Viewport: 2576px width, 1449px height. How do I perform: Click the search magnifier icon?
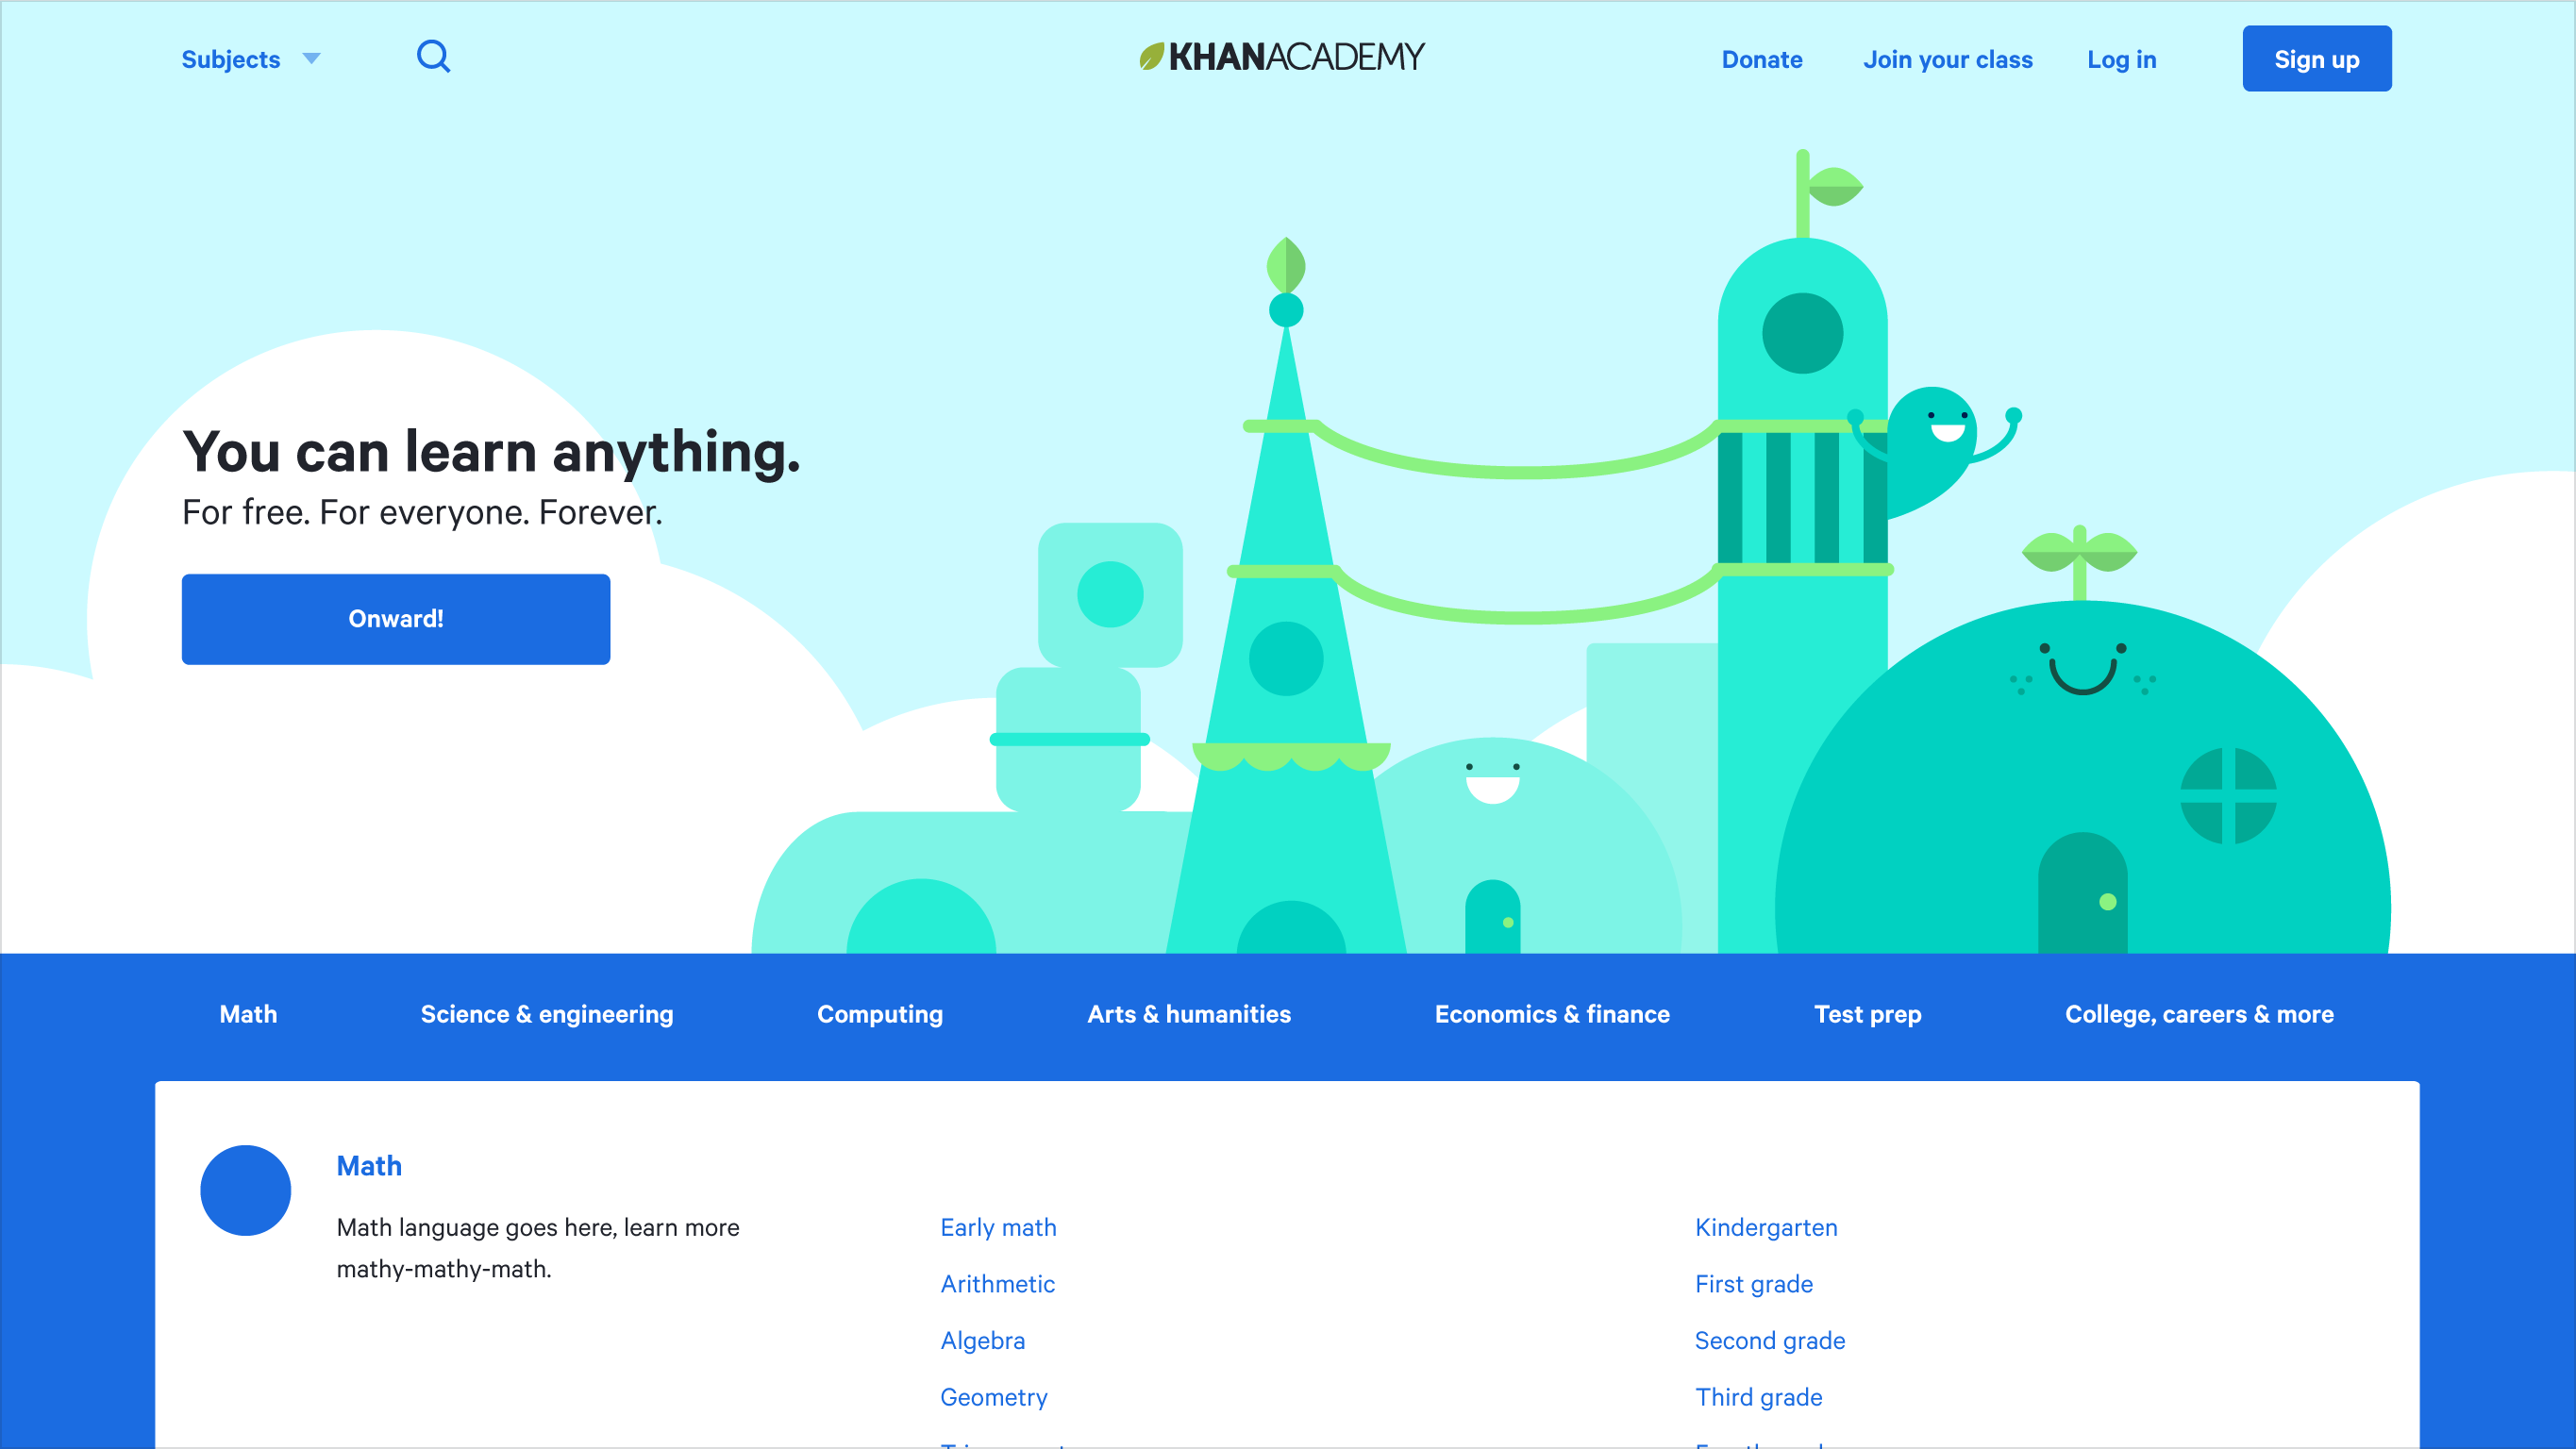pyautogui.click(x=433, y=57)
